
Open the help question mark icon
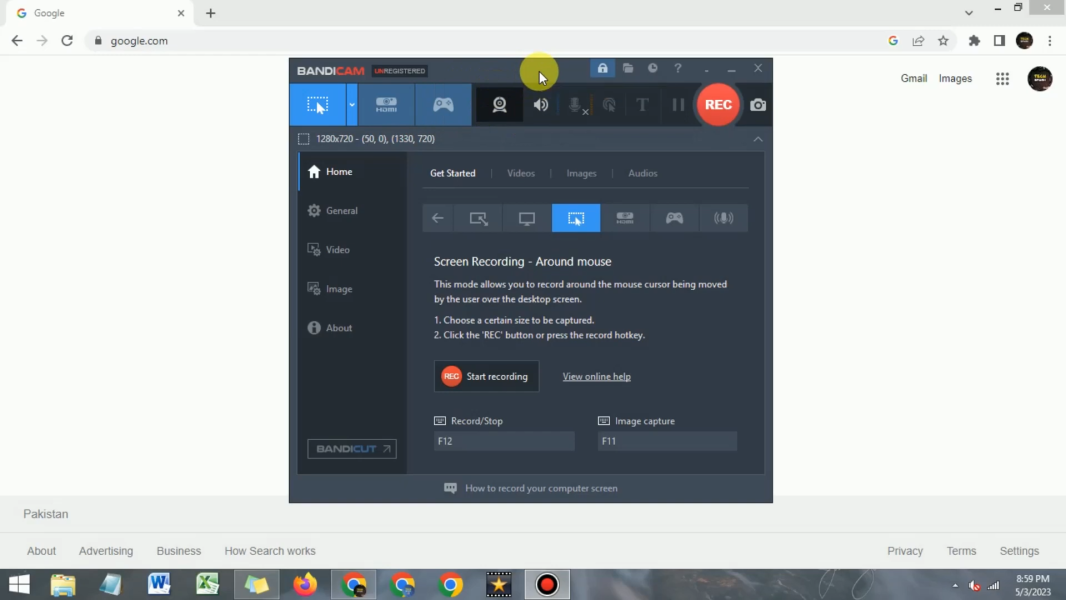pyautogui.click(x=678, y=68)
